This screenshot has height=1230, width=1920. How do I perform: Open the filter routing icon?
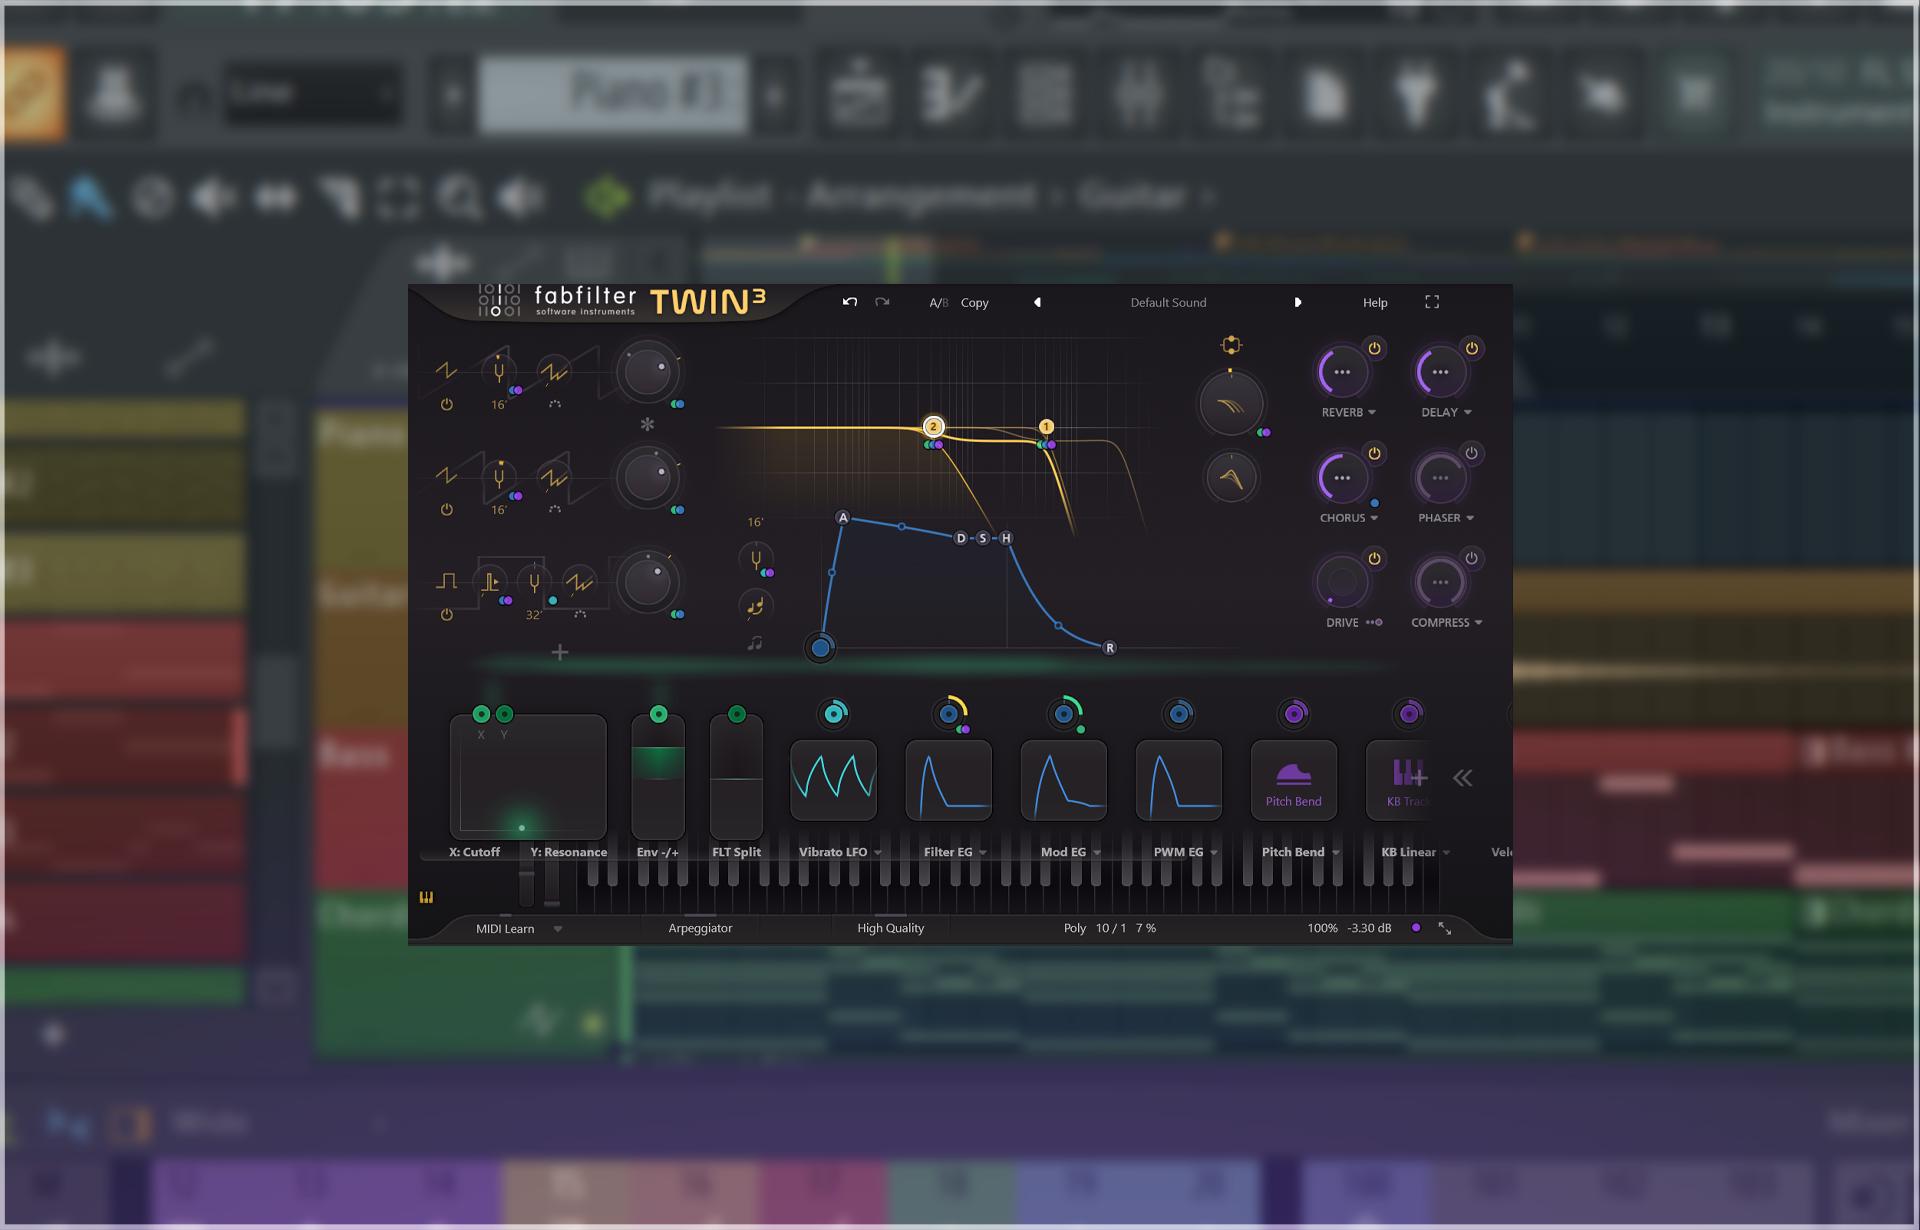pos(1231,345)
